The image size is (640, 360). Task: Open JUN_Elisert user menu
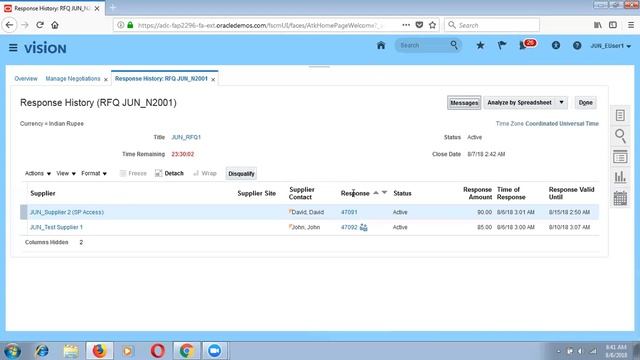pyautogui.click(x=611, y=46)
